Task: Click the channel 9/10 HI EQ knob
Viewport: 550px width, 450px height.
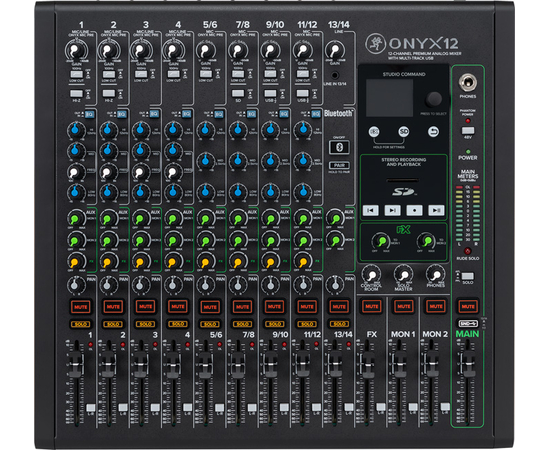Action: [x=270, y=130]
